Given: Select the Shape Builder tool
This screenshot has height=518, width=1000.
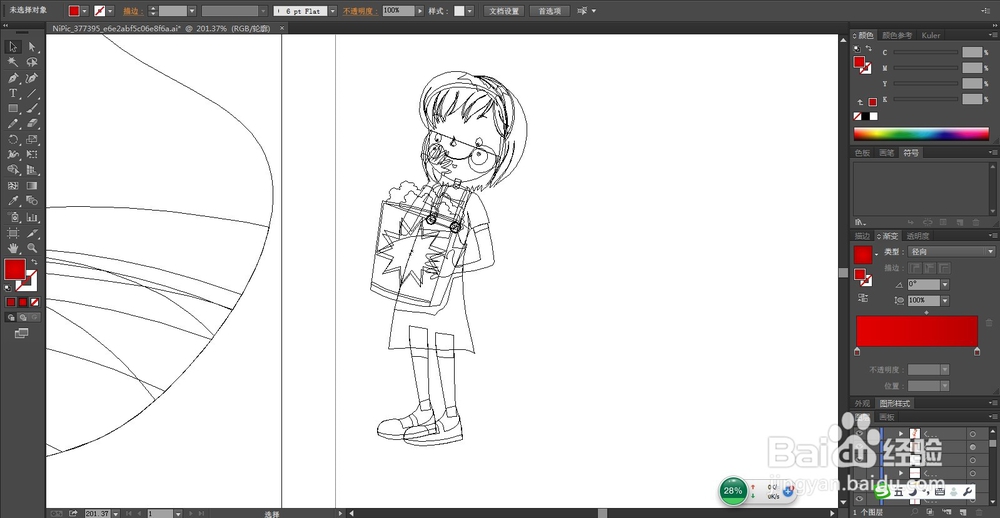Looking at the screenshot, I should (x=13, y=170).
